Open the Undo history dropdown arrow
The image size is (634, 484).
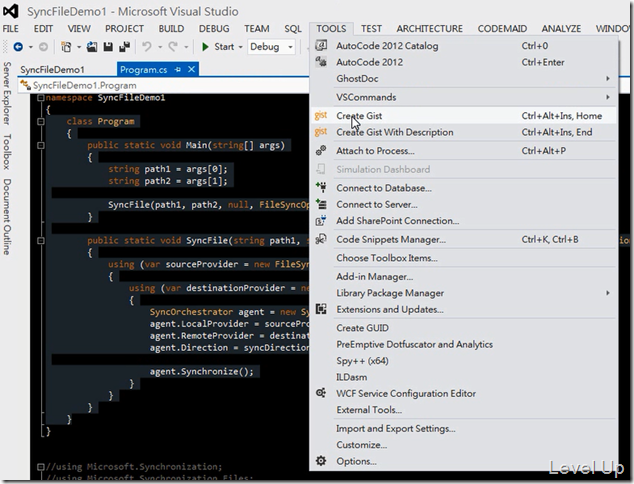click(x=160, y=47)
